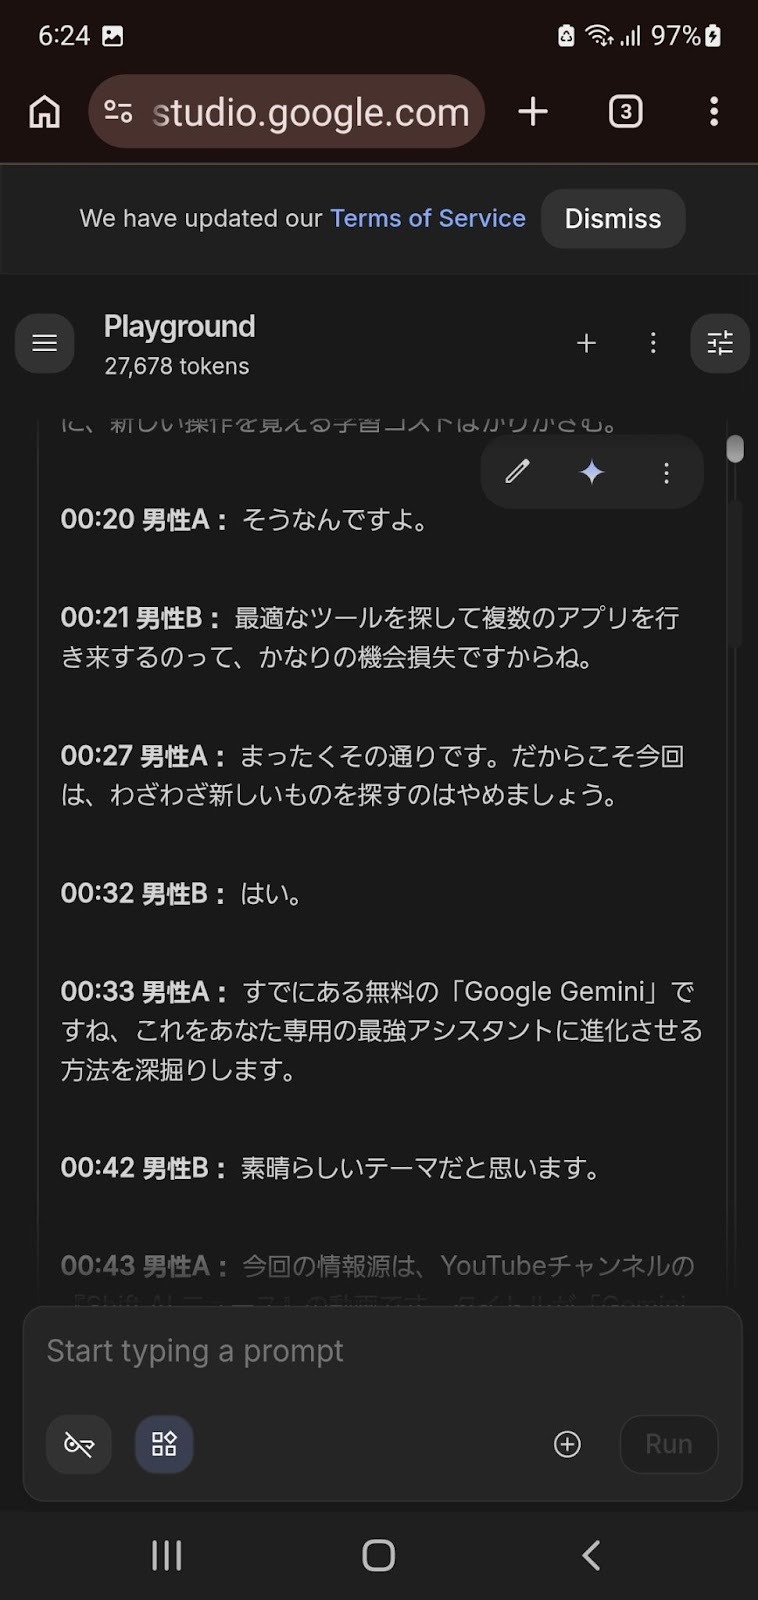Toggle the tools grid button
The image size is (758, 1600).
coord(164,1444)
